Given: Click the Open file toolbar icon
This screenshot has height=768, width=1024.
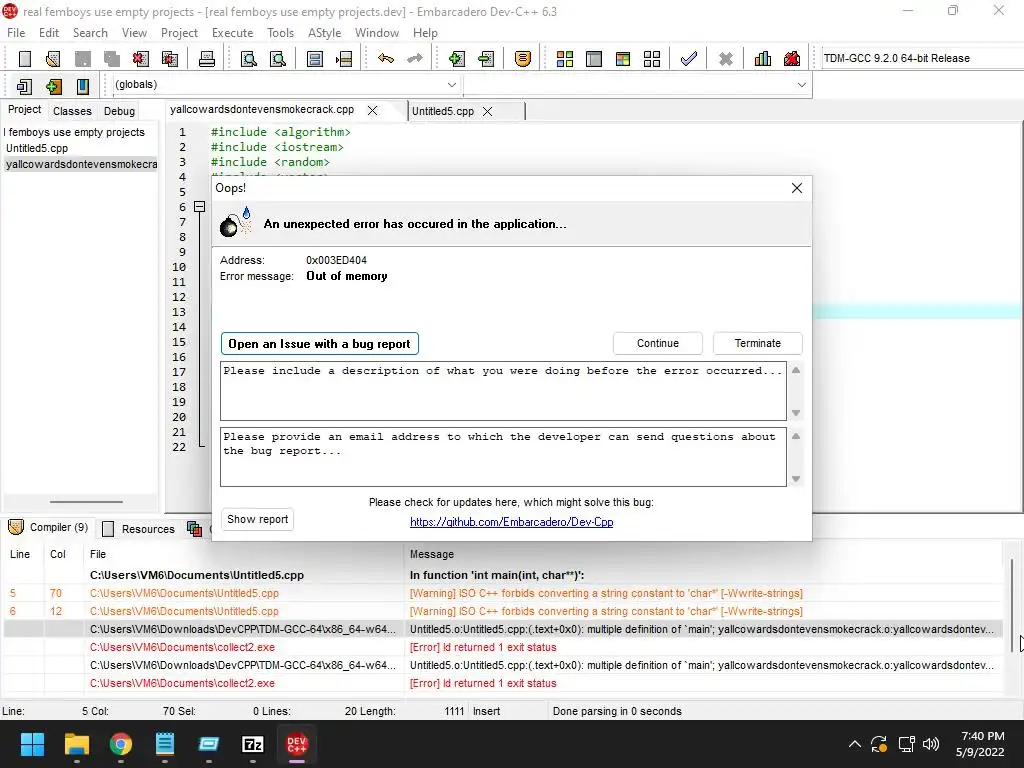Looking at the screenshot, I should point(54,59).
